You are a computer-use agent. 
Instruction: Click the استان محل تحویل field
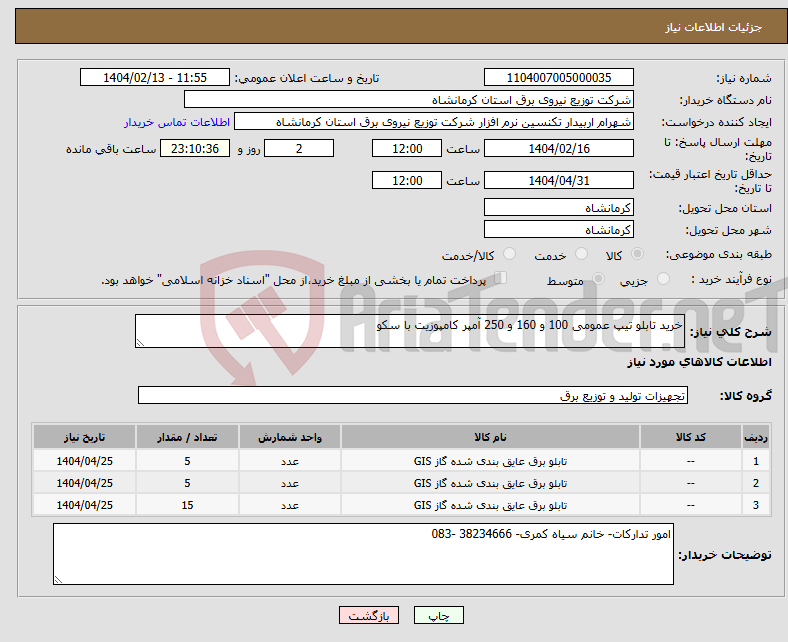[x=558, y=208]
